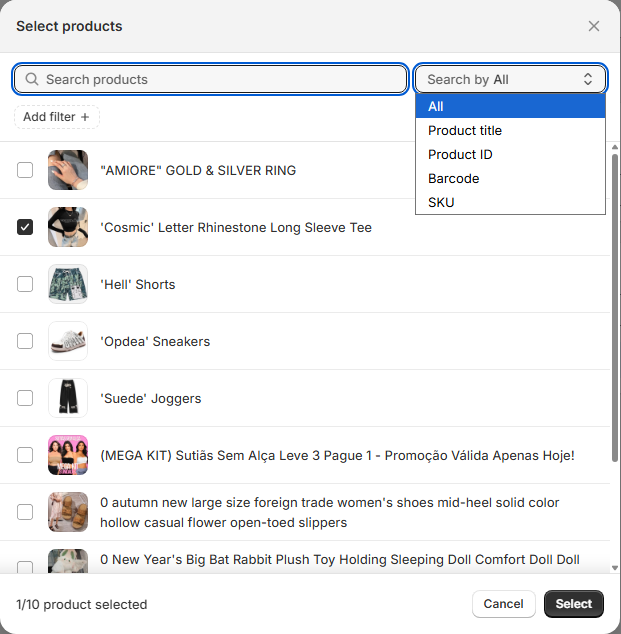Screen dimensions: 621x634
Task: Click the MEGA KIT product thumbnail
Action: [x=68, y=455]
